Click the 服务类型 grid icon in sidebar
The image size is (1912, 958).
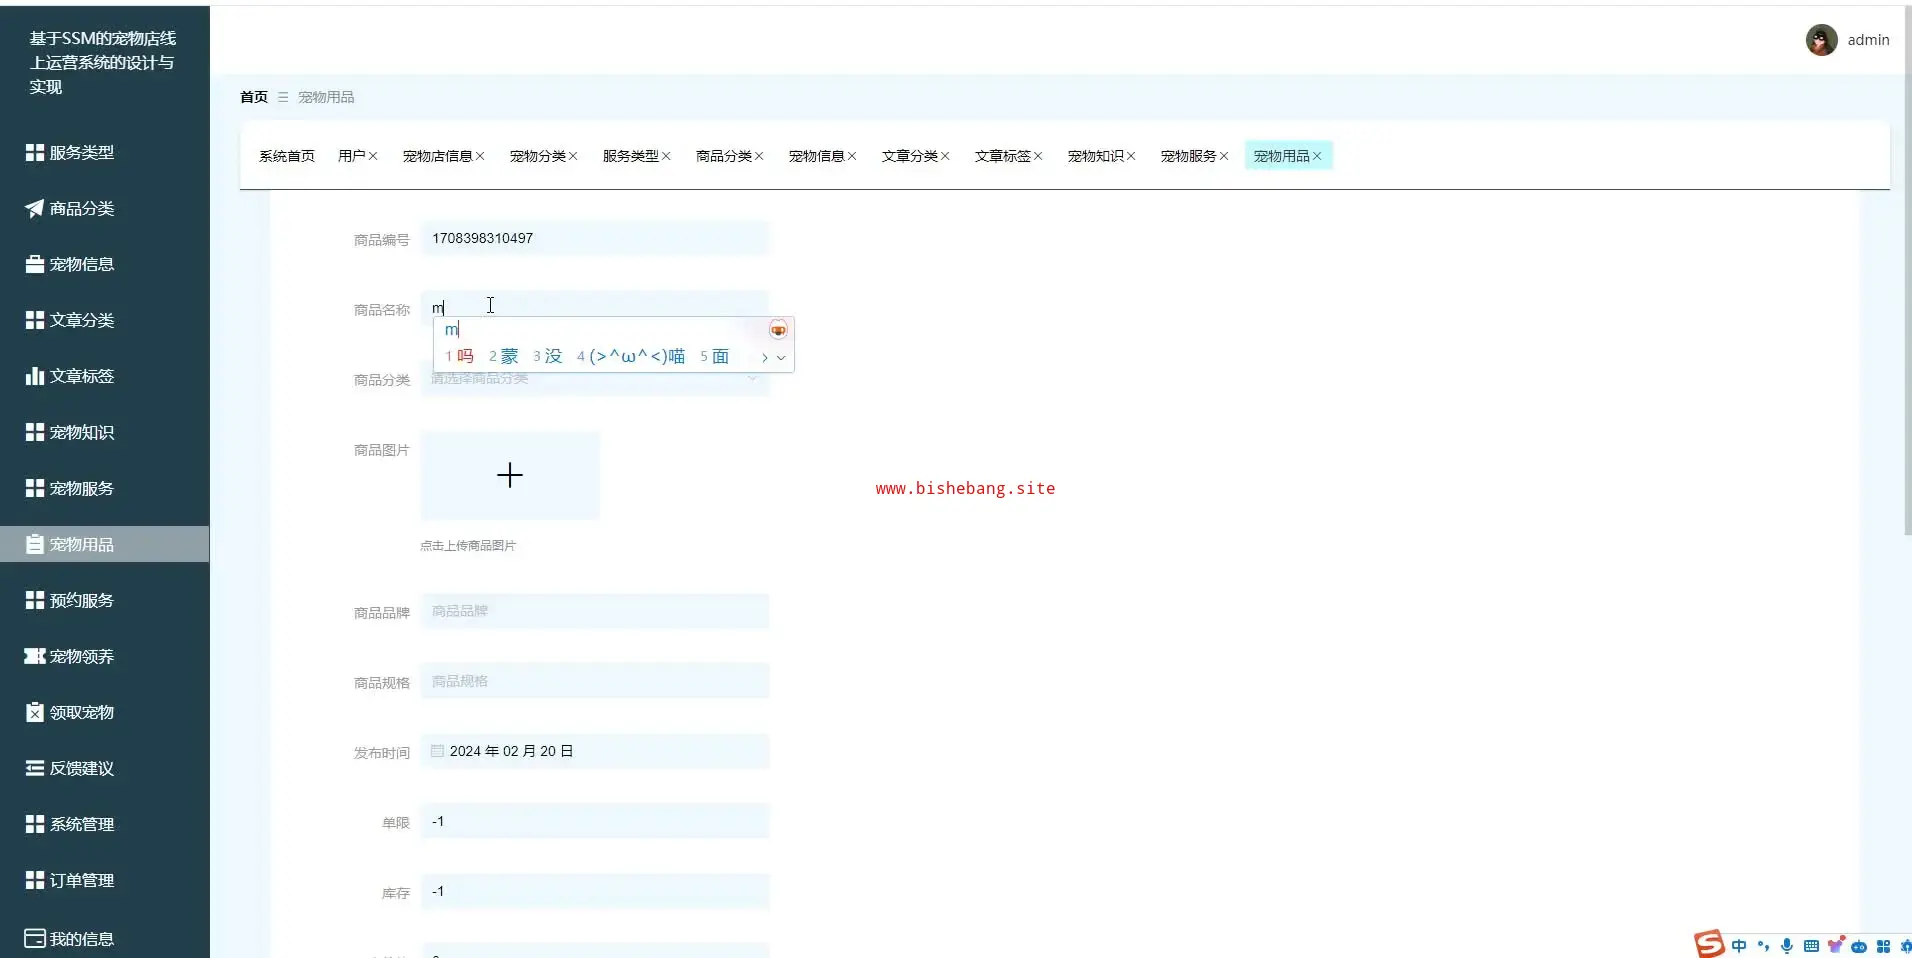(x=34, y=152)
